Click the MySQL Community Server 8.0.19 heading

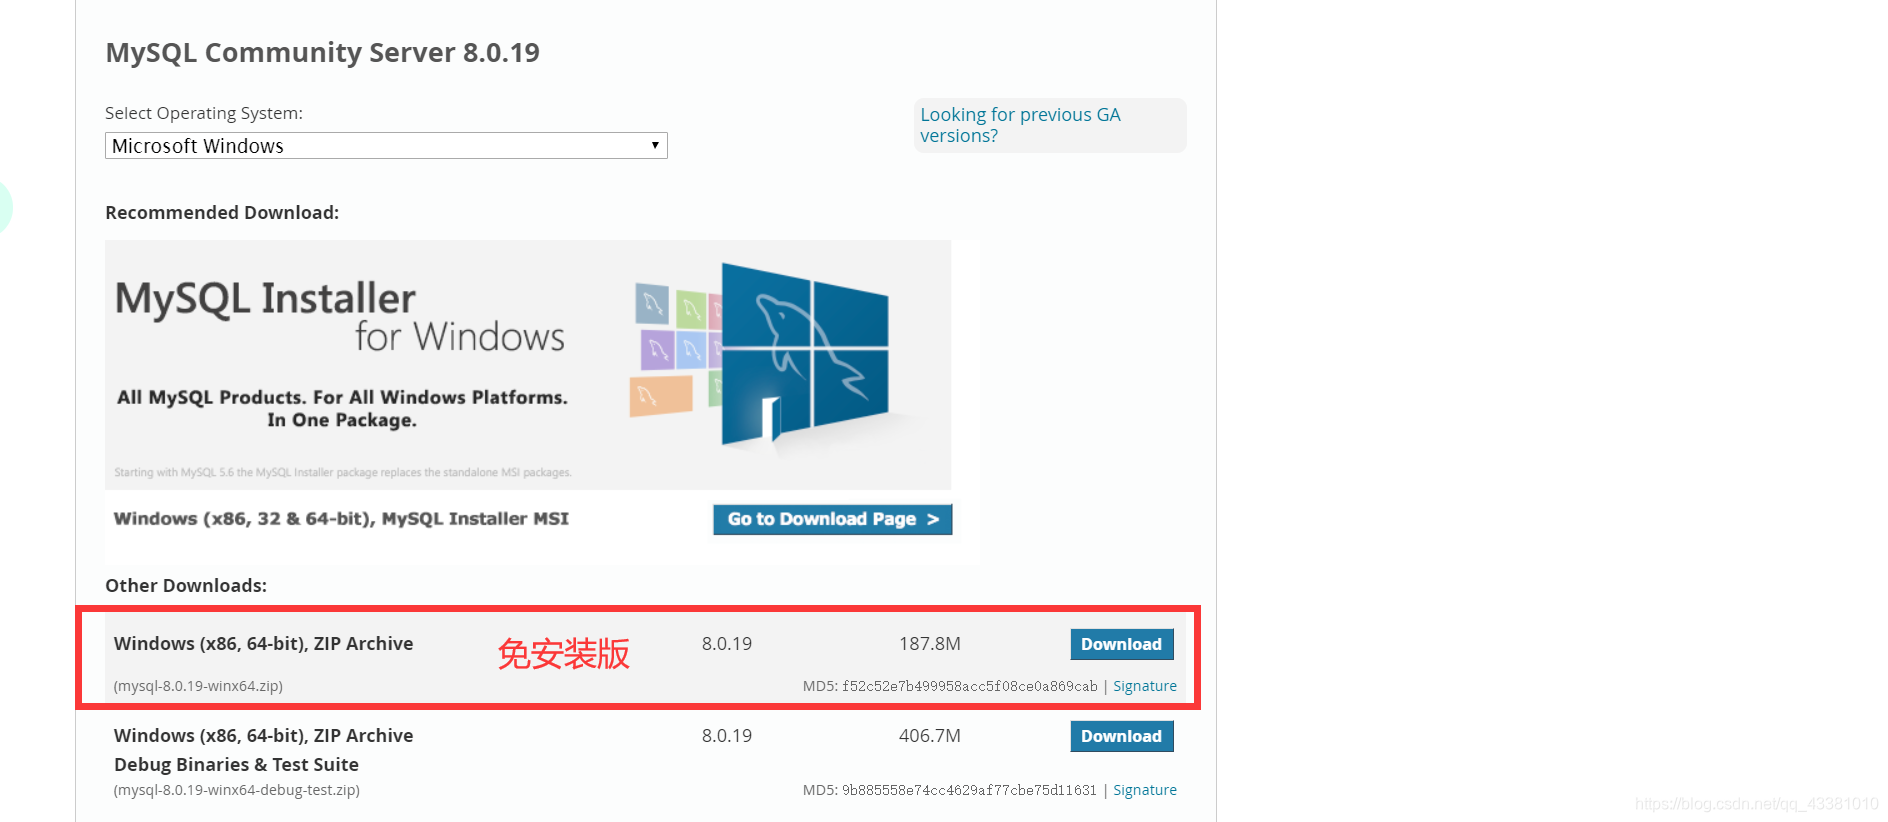coord(322,52)
